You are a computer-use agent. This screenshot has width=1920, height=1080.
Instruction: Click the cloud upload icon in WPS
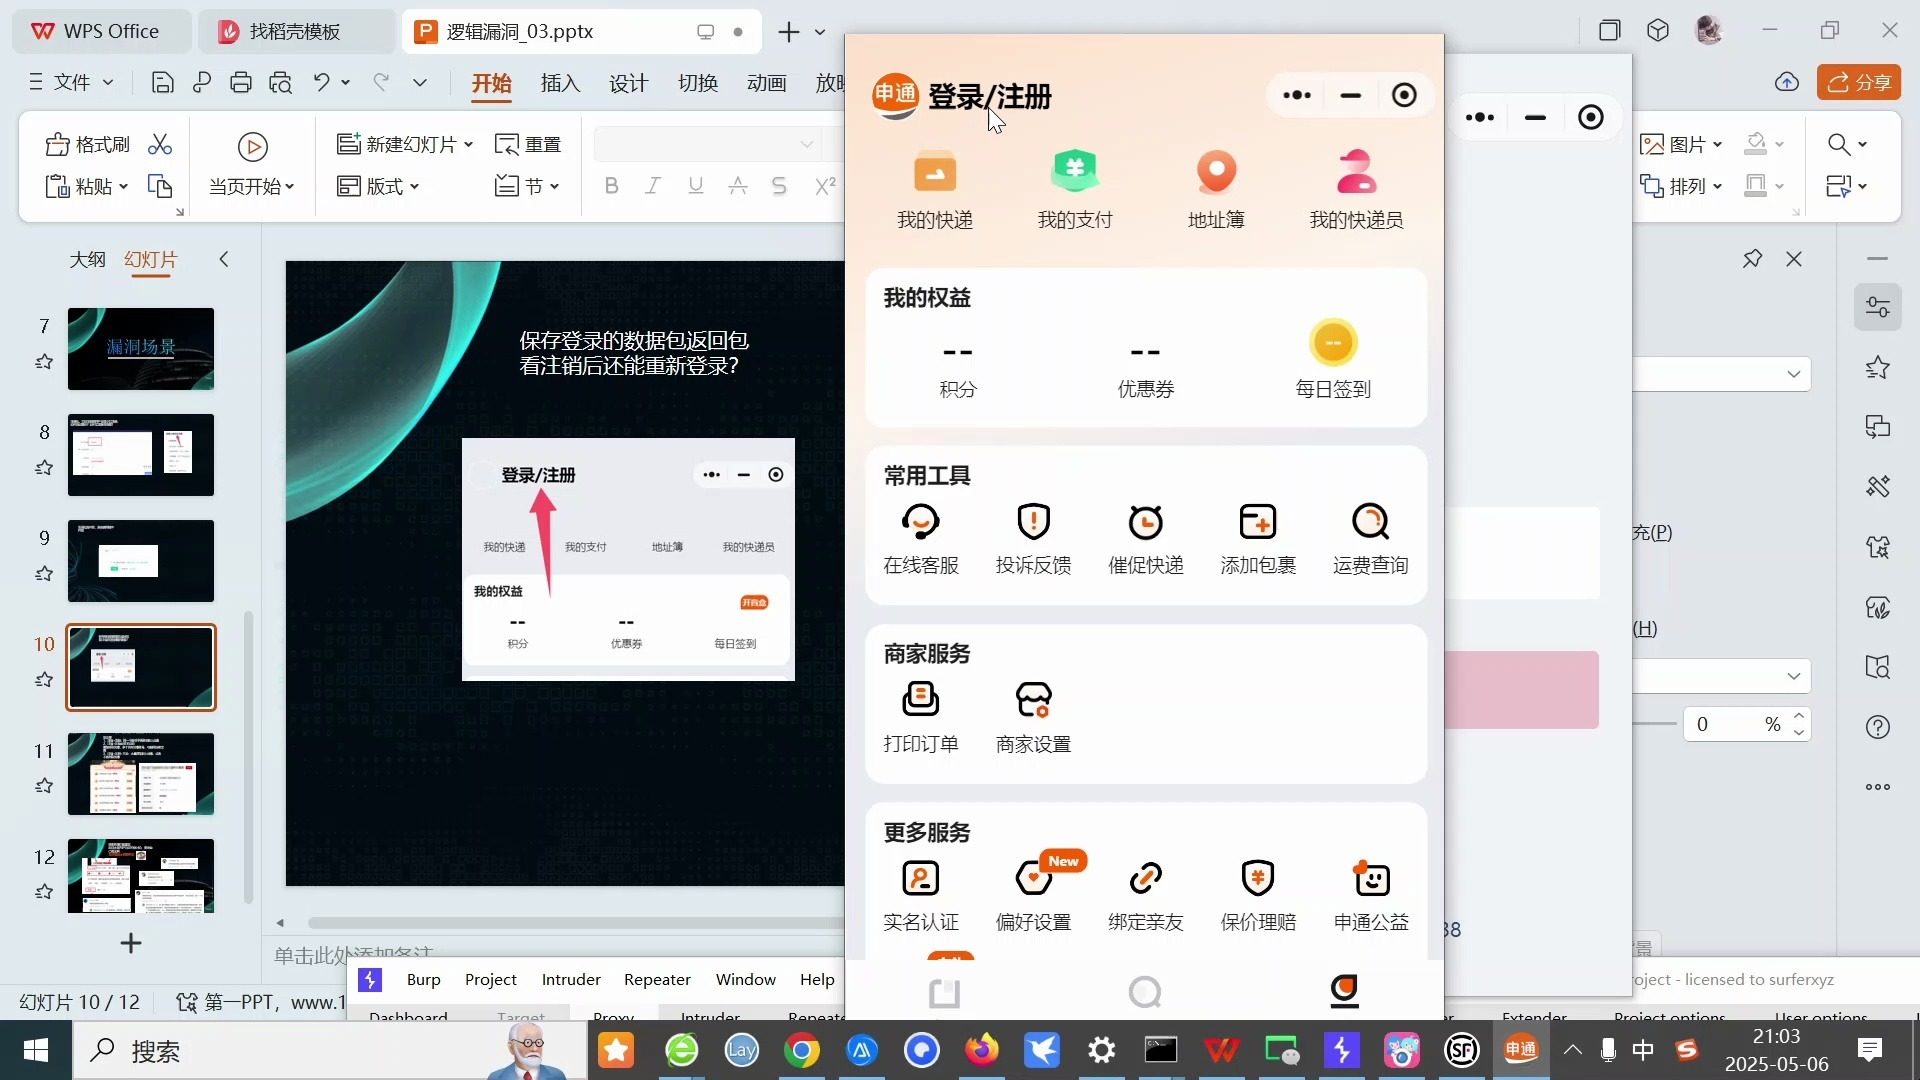click(1787, 82)
